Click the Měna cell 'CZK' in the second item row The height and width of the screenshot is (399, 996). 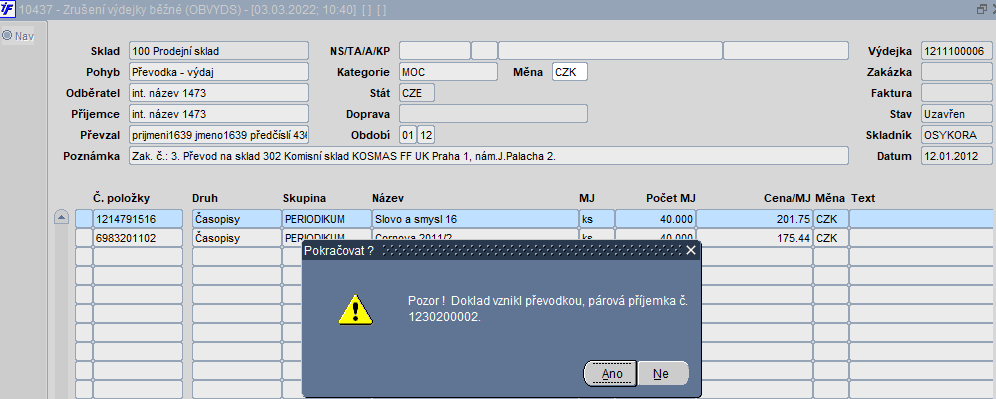tap(830, 238)
